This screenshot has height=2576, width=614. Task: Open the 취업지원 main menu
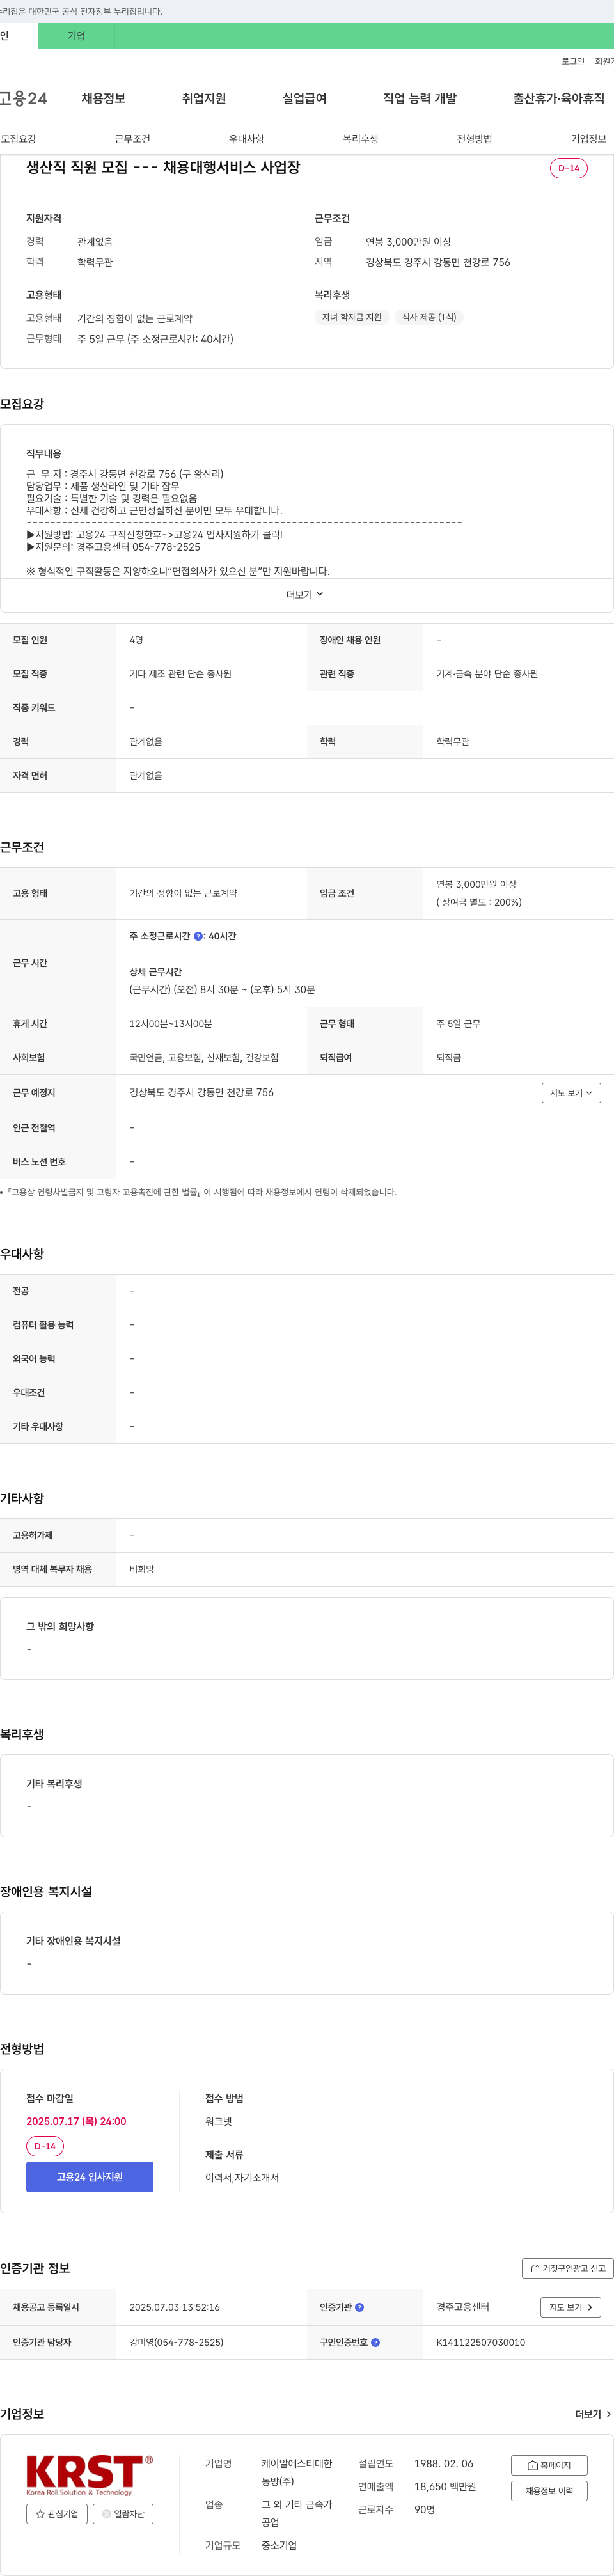pos(204,98)
